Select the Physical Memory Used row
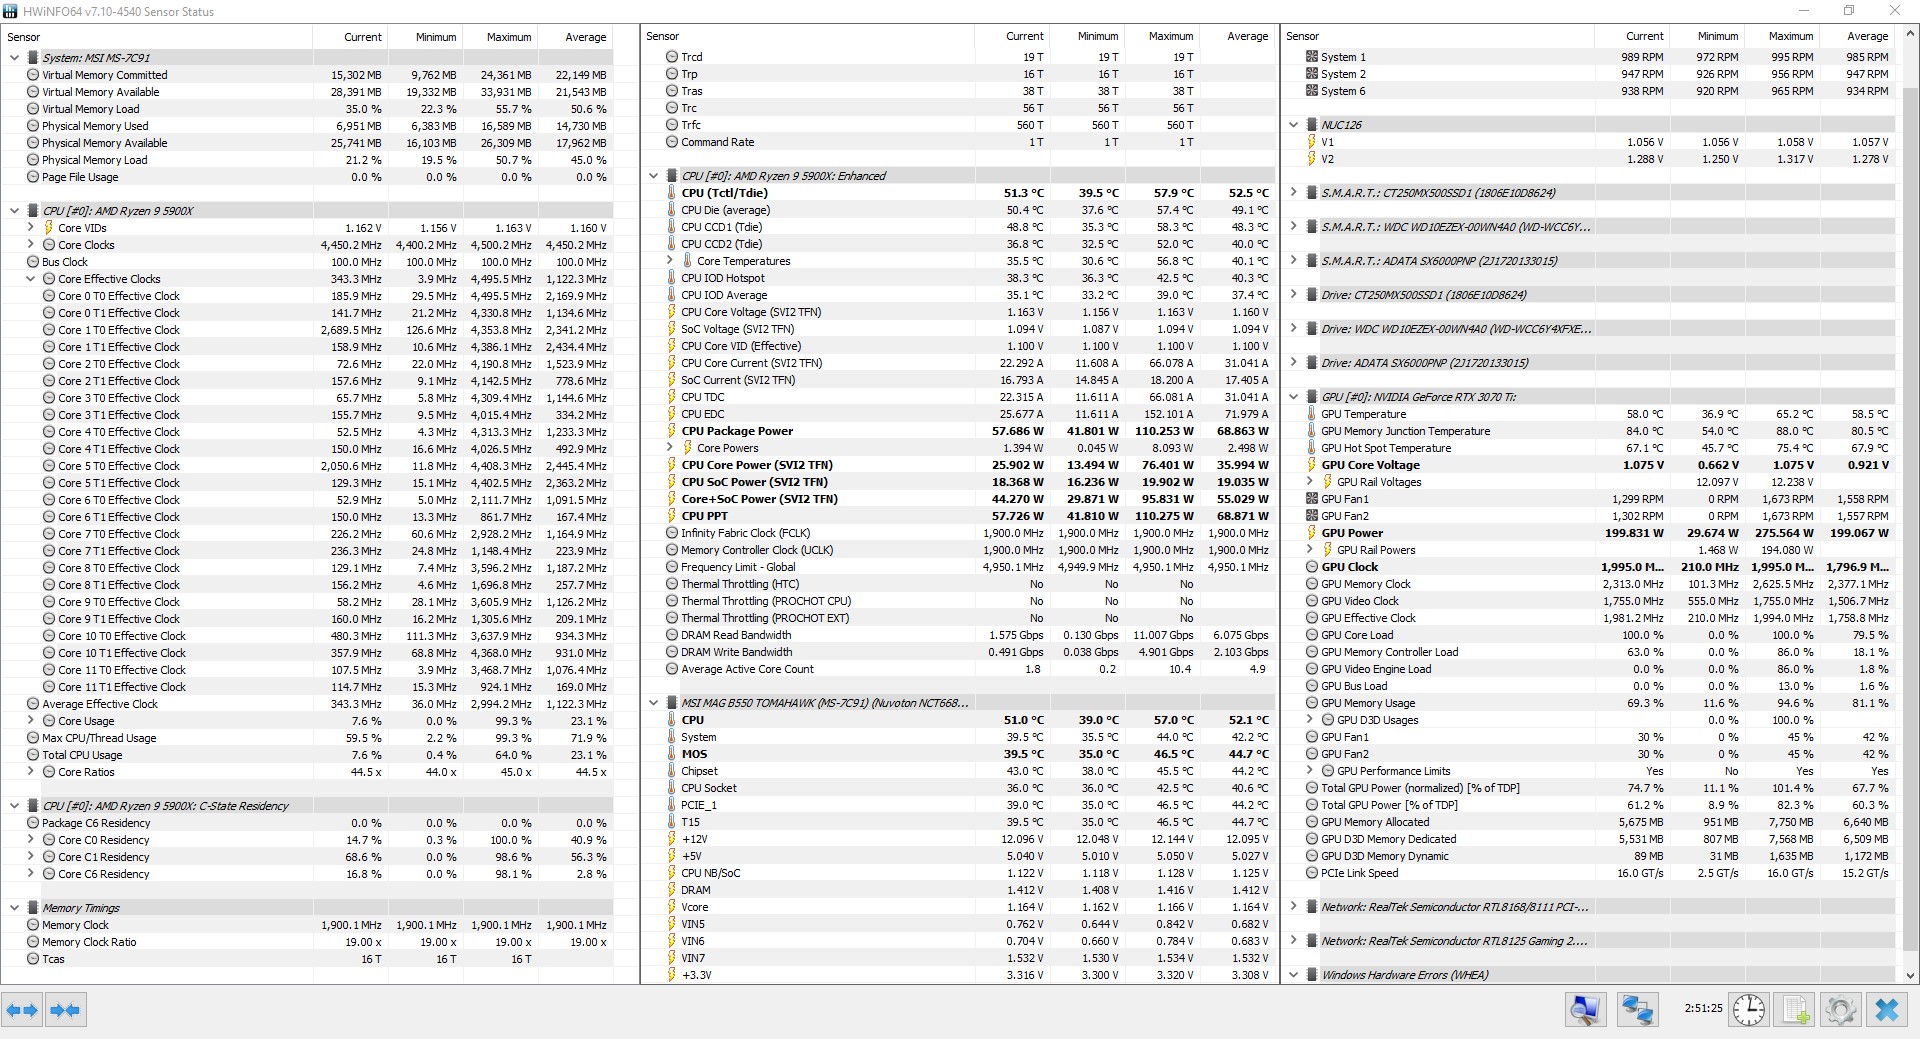 309,126
